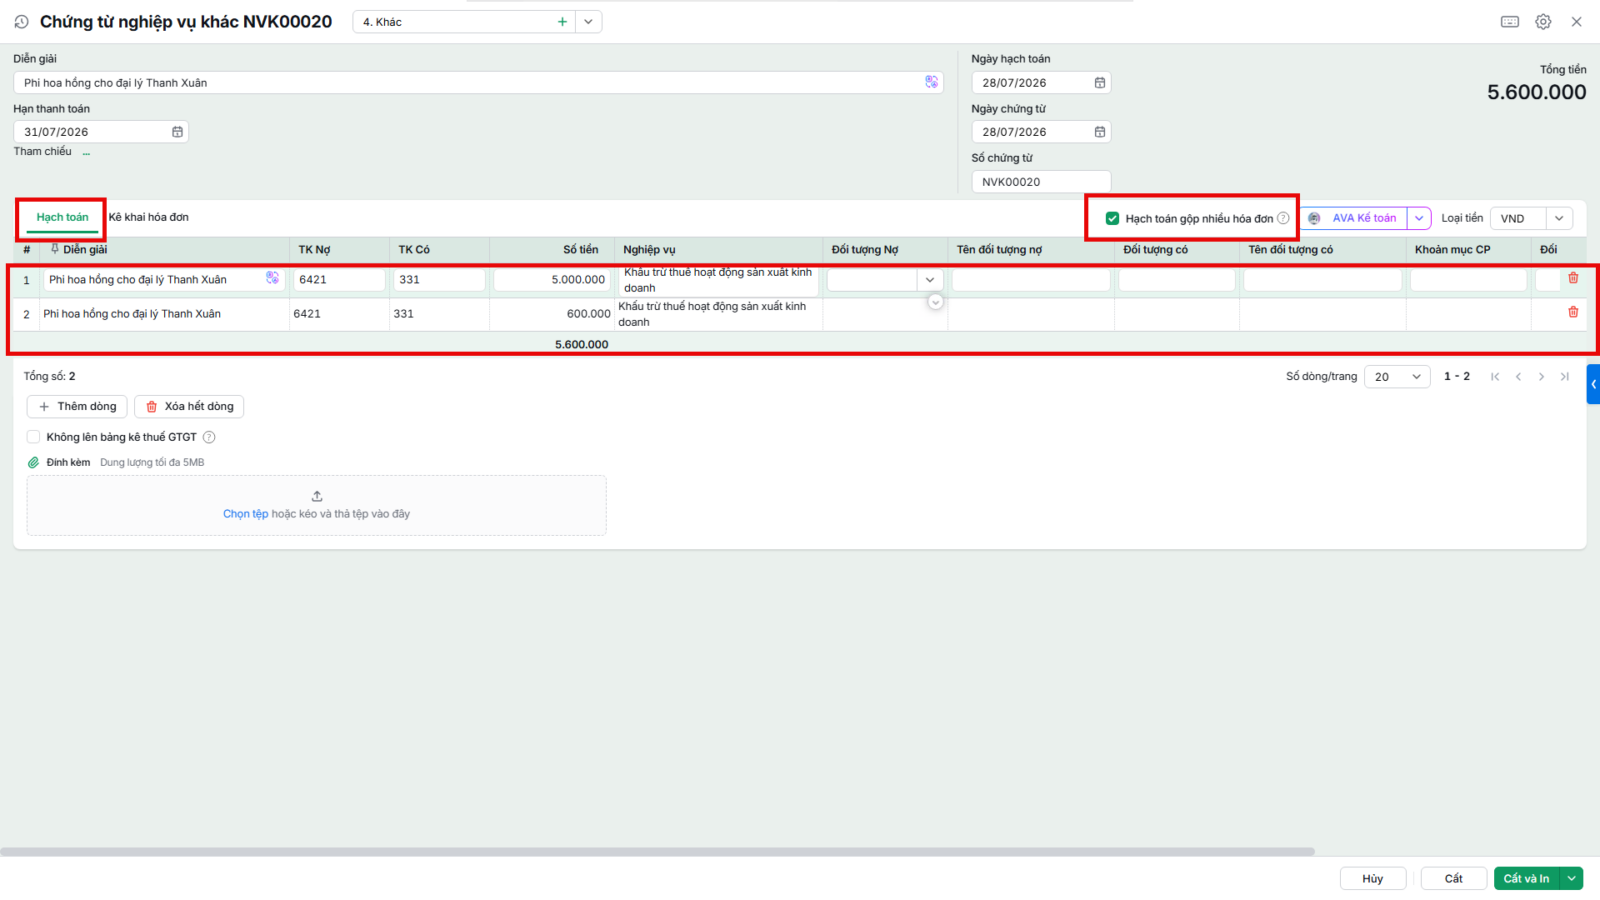Click the TK Nợ value 6421 in row 2

tap(307, 314)
